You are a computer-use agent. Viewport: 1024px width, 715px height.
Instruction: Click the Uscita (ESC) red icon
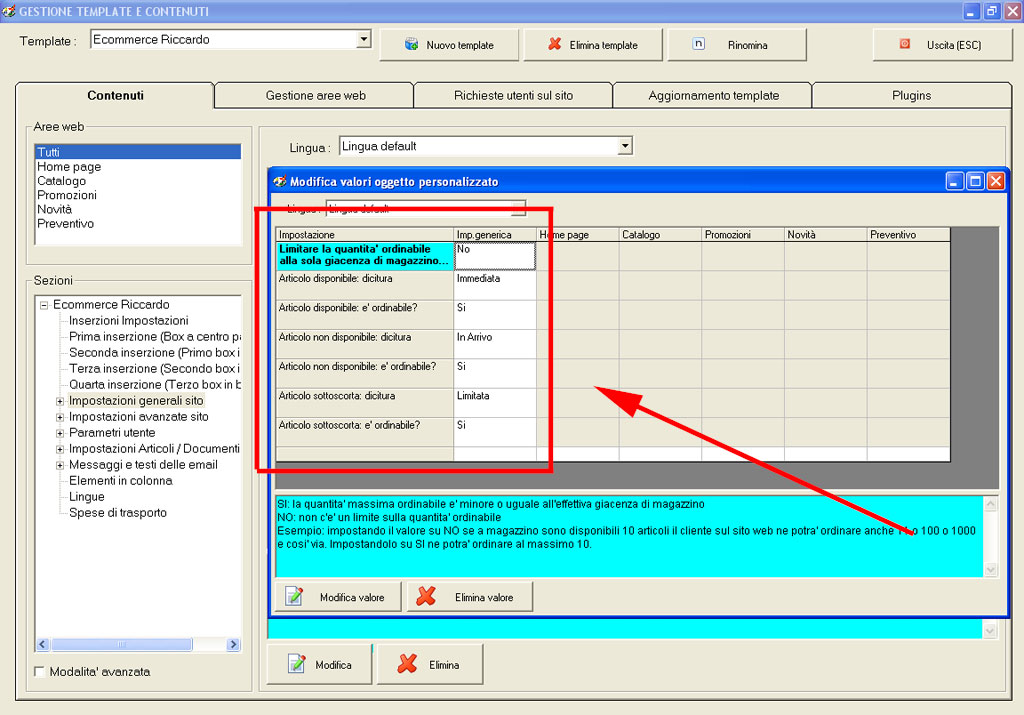[904, 44]
